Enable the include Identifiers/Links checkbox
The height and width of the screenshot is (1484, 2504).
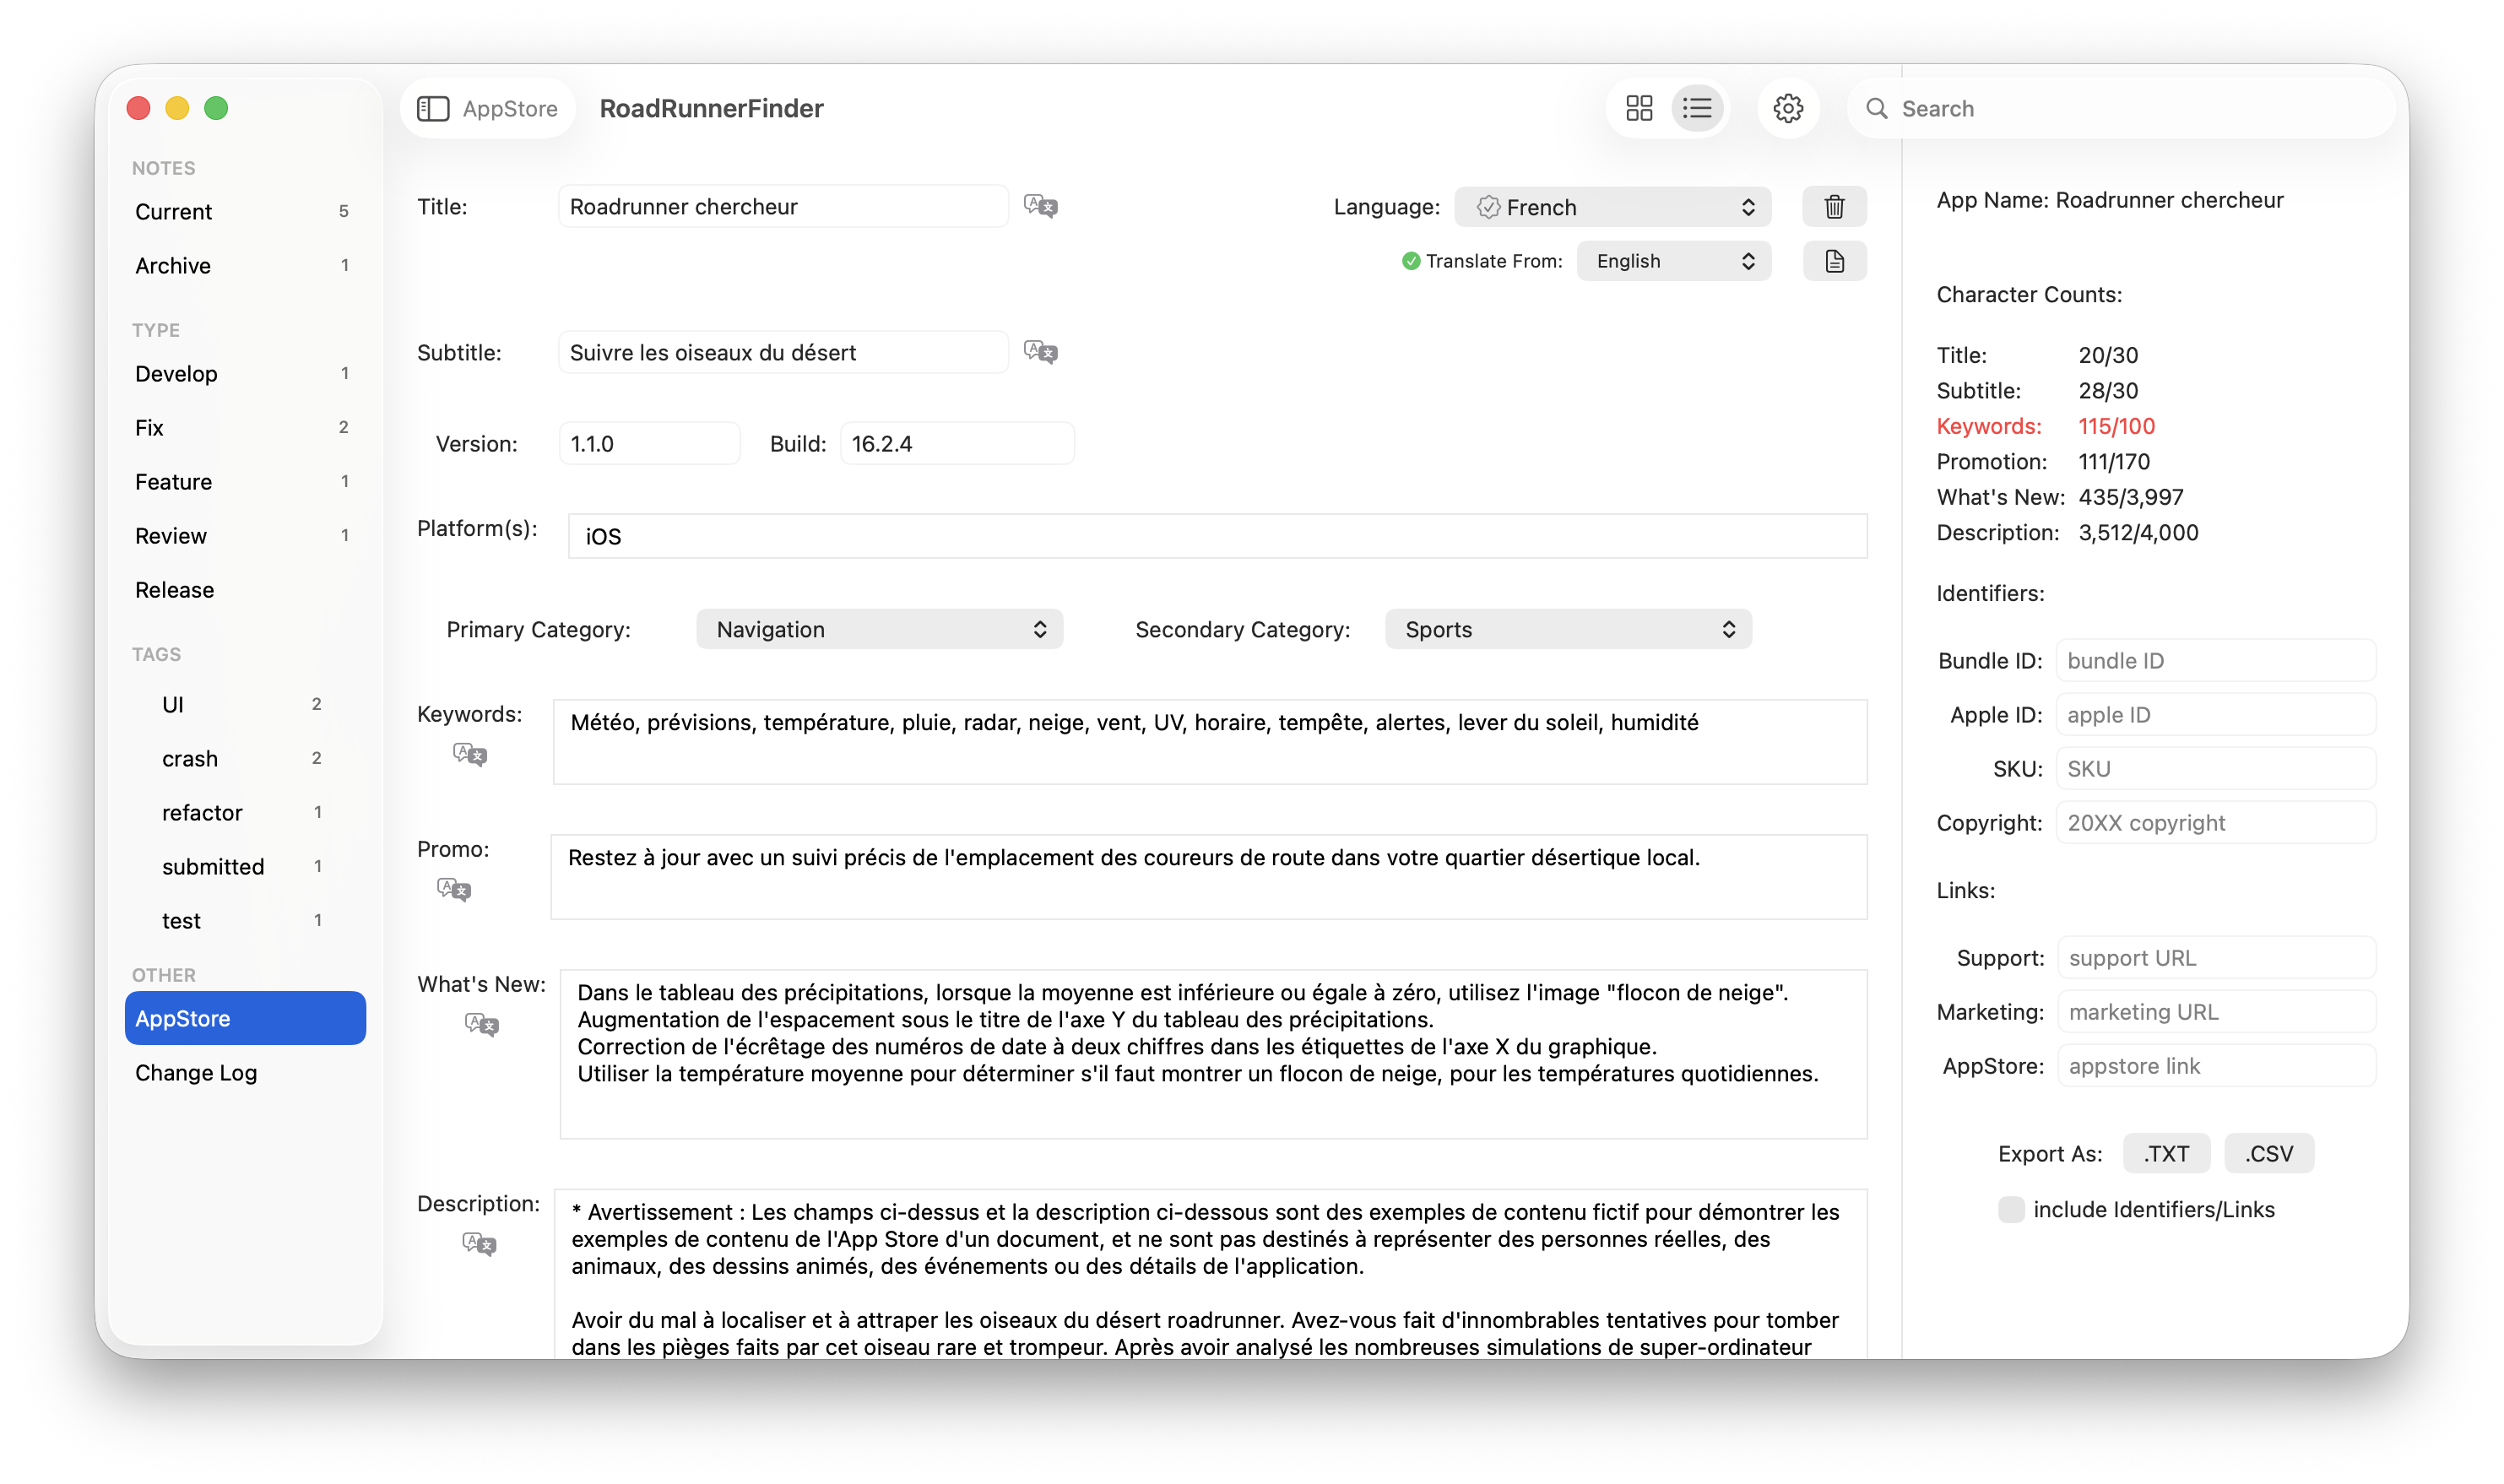(x=2010, y=1209)
